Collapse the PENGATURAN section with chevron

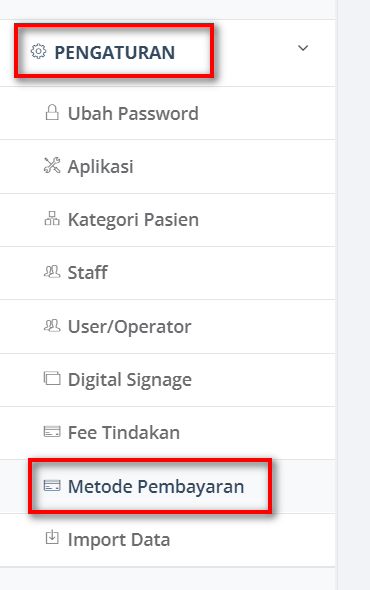pyautogui.click(x=303, y=48)
